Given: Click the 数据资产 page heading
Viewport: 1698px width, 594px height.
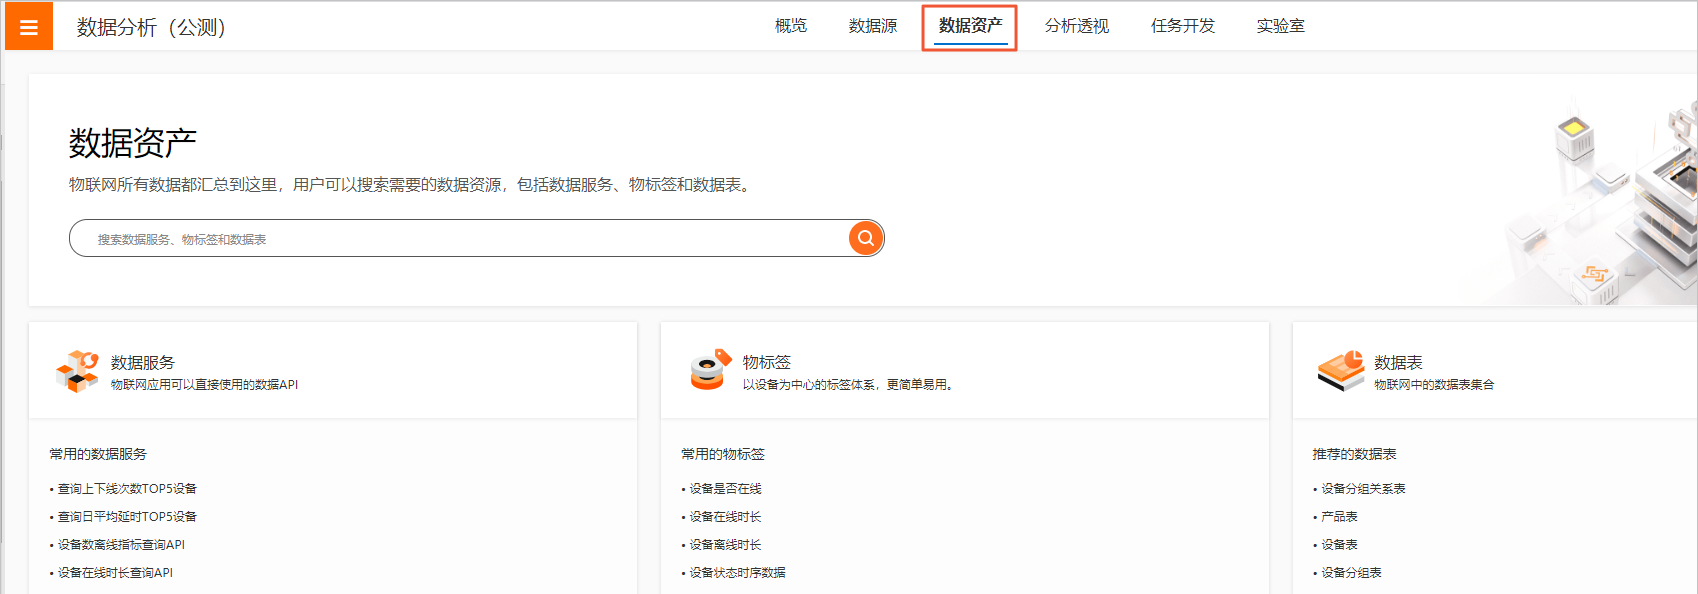Looking at the screenshot, I should pyautogui.click(x=132, y=143).
